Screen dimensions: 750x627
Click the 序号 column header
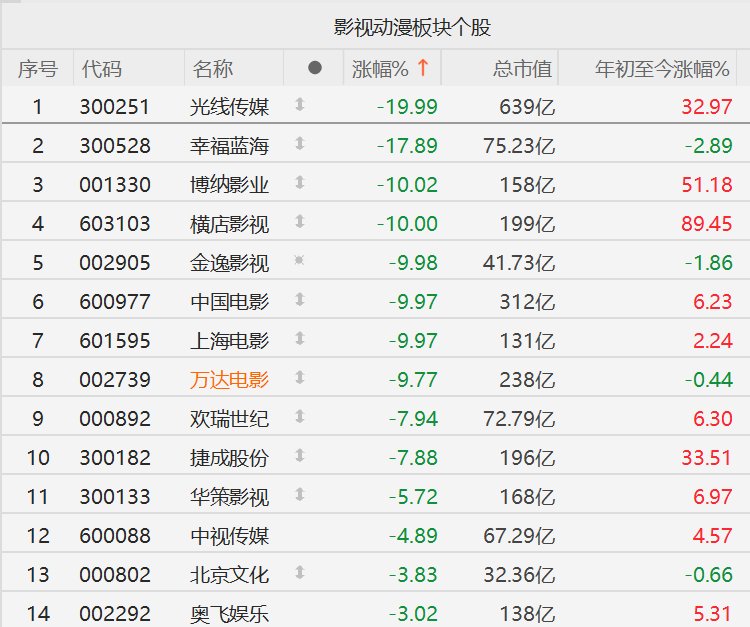point(38,69)
